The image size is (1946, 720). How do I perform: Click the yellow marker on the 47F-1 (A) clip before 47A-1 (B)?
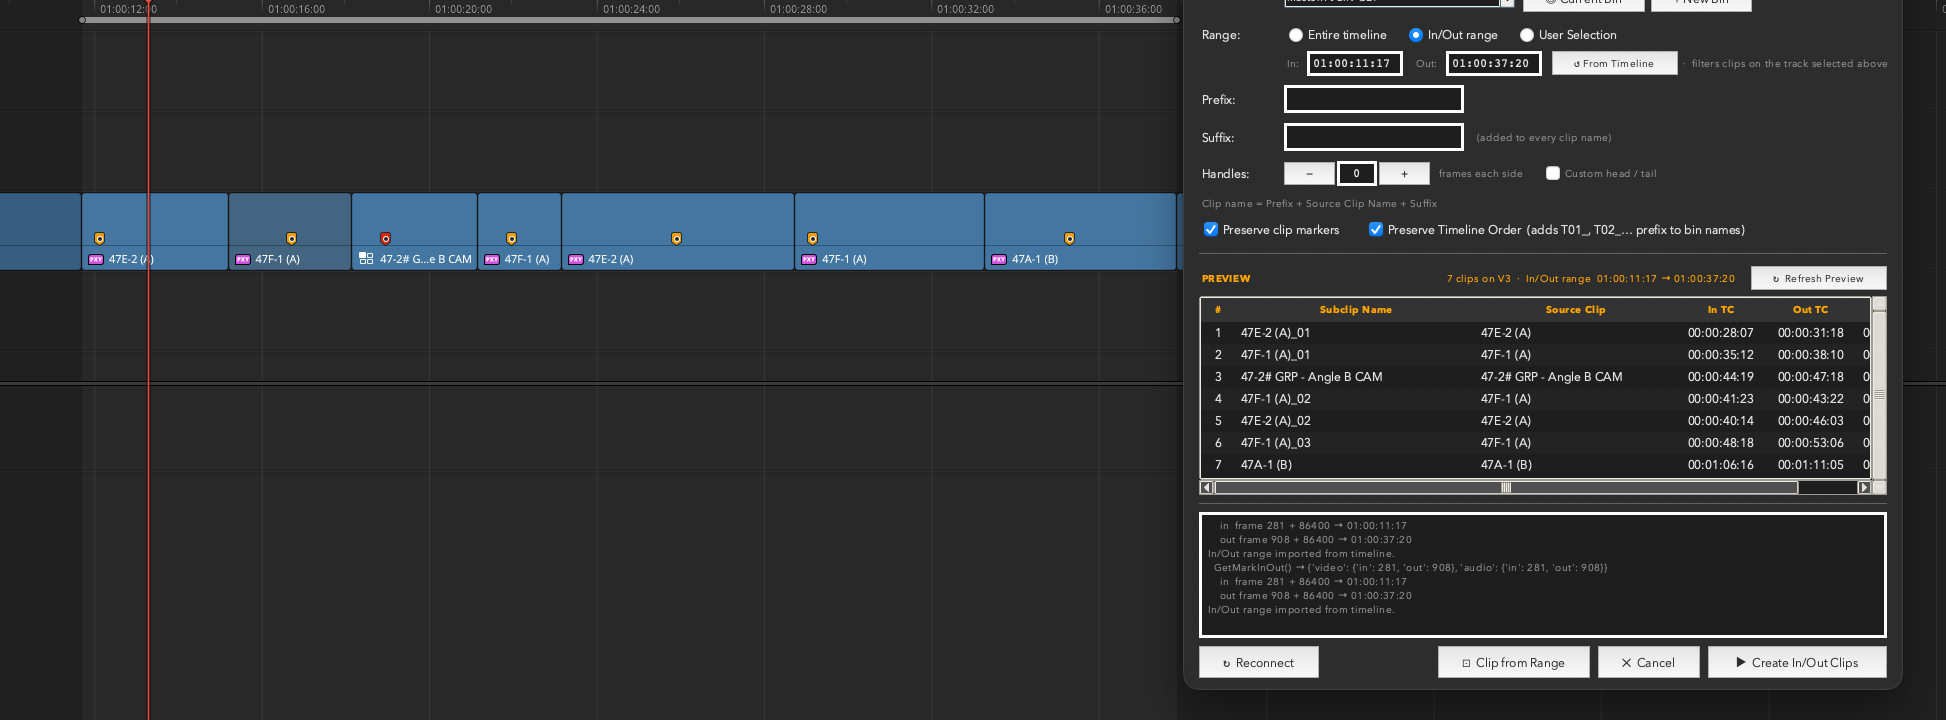[x=812, y=238]
